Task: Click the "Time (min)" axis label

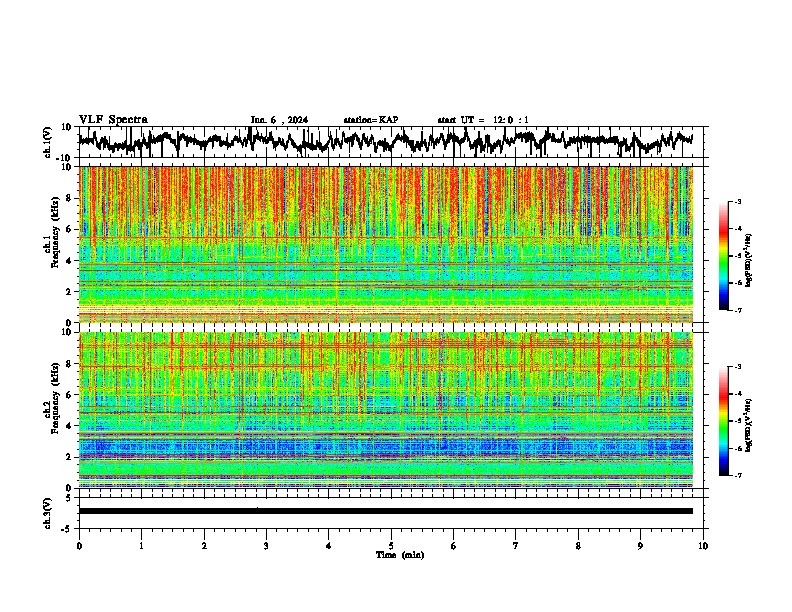Action: click(400, 555)
